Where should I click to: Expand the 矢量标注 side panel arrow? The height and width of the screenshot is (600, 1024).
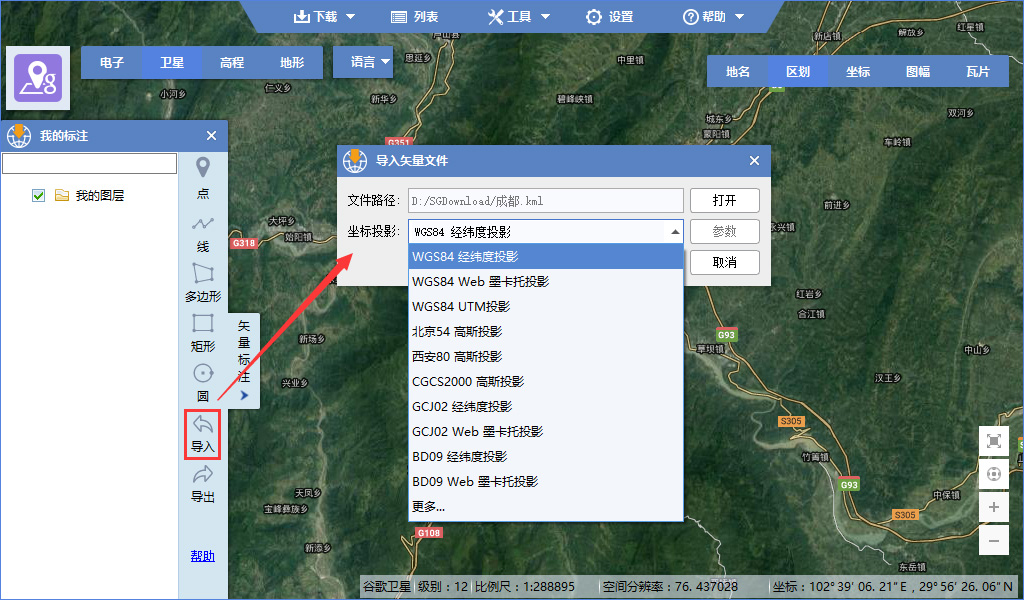244,395
